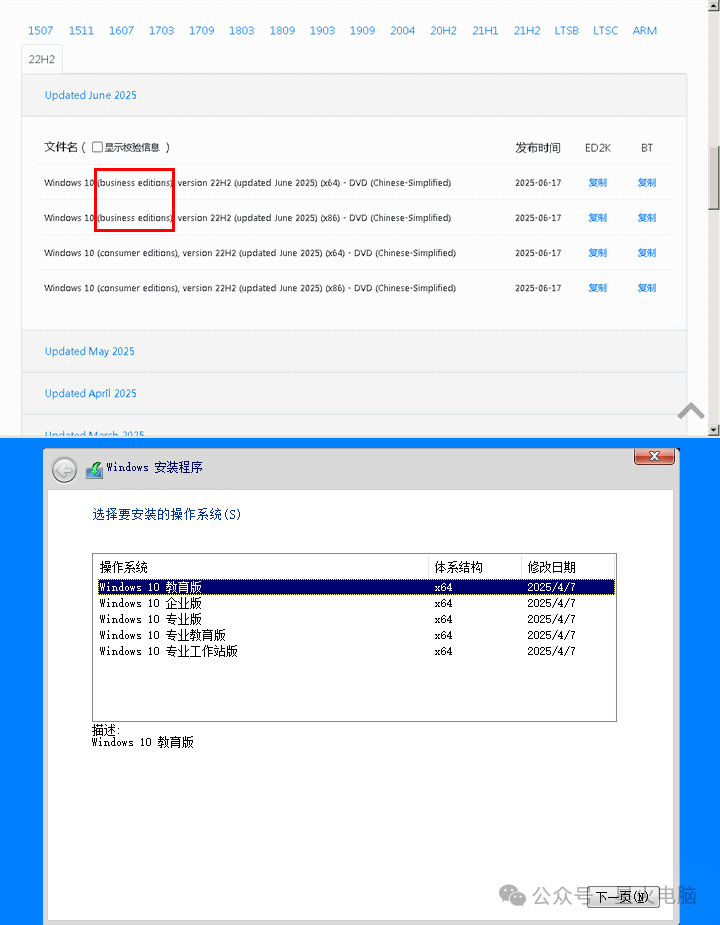The image size is (720, 925).
Task: Open the 21H2 version tab
Action: [x=527, y=31]
